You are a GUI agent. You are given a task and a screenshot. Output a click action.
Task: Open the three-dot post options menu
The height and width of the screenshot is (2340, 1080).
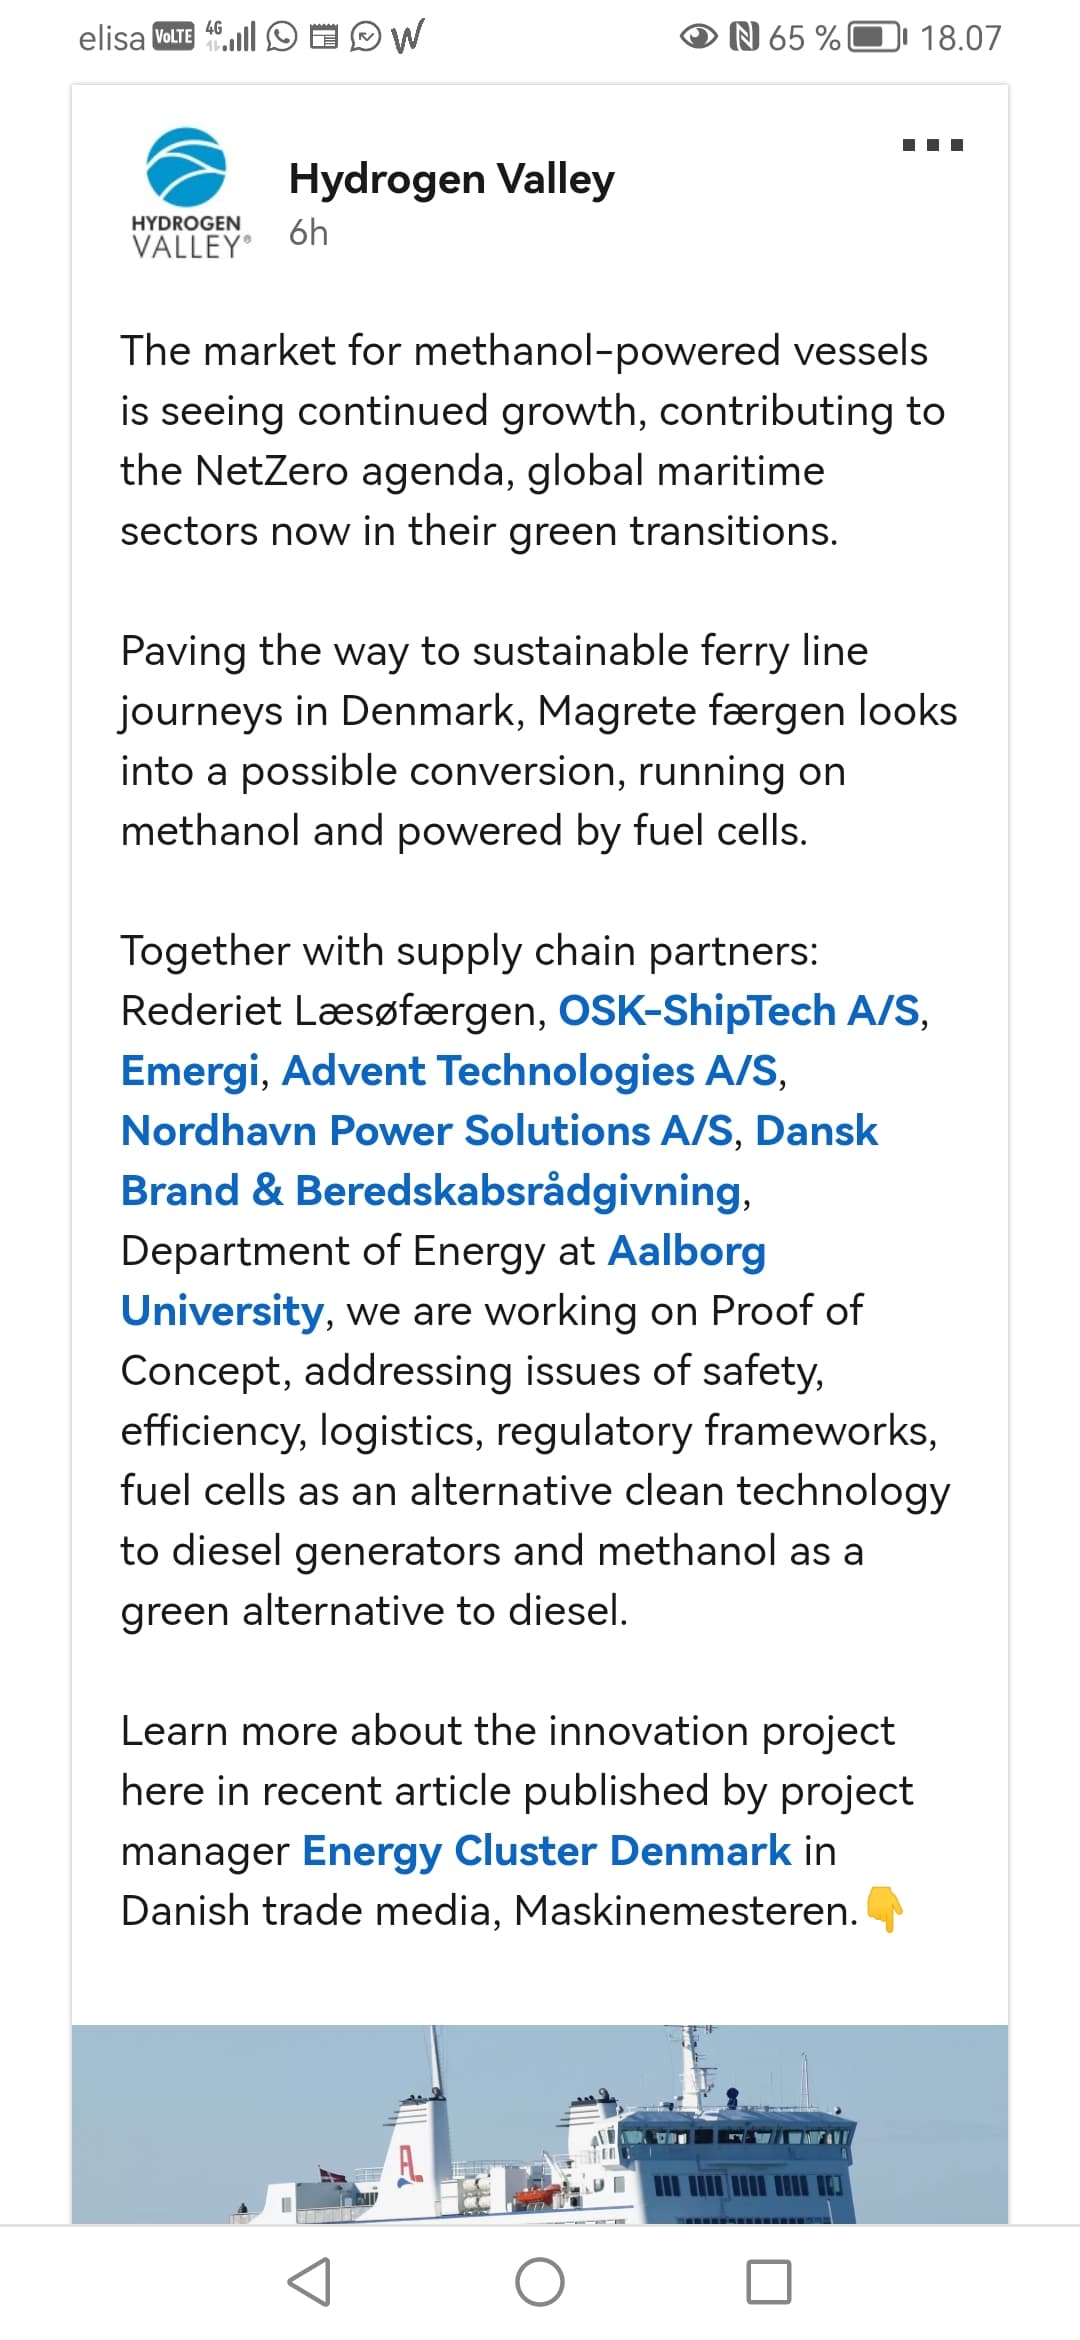click(932, 145)
